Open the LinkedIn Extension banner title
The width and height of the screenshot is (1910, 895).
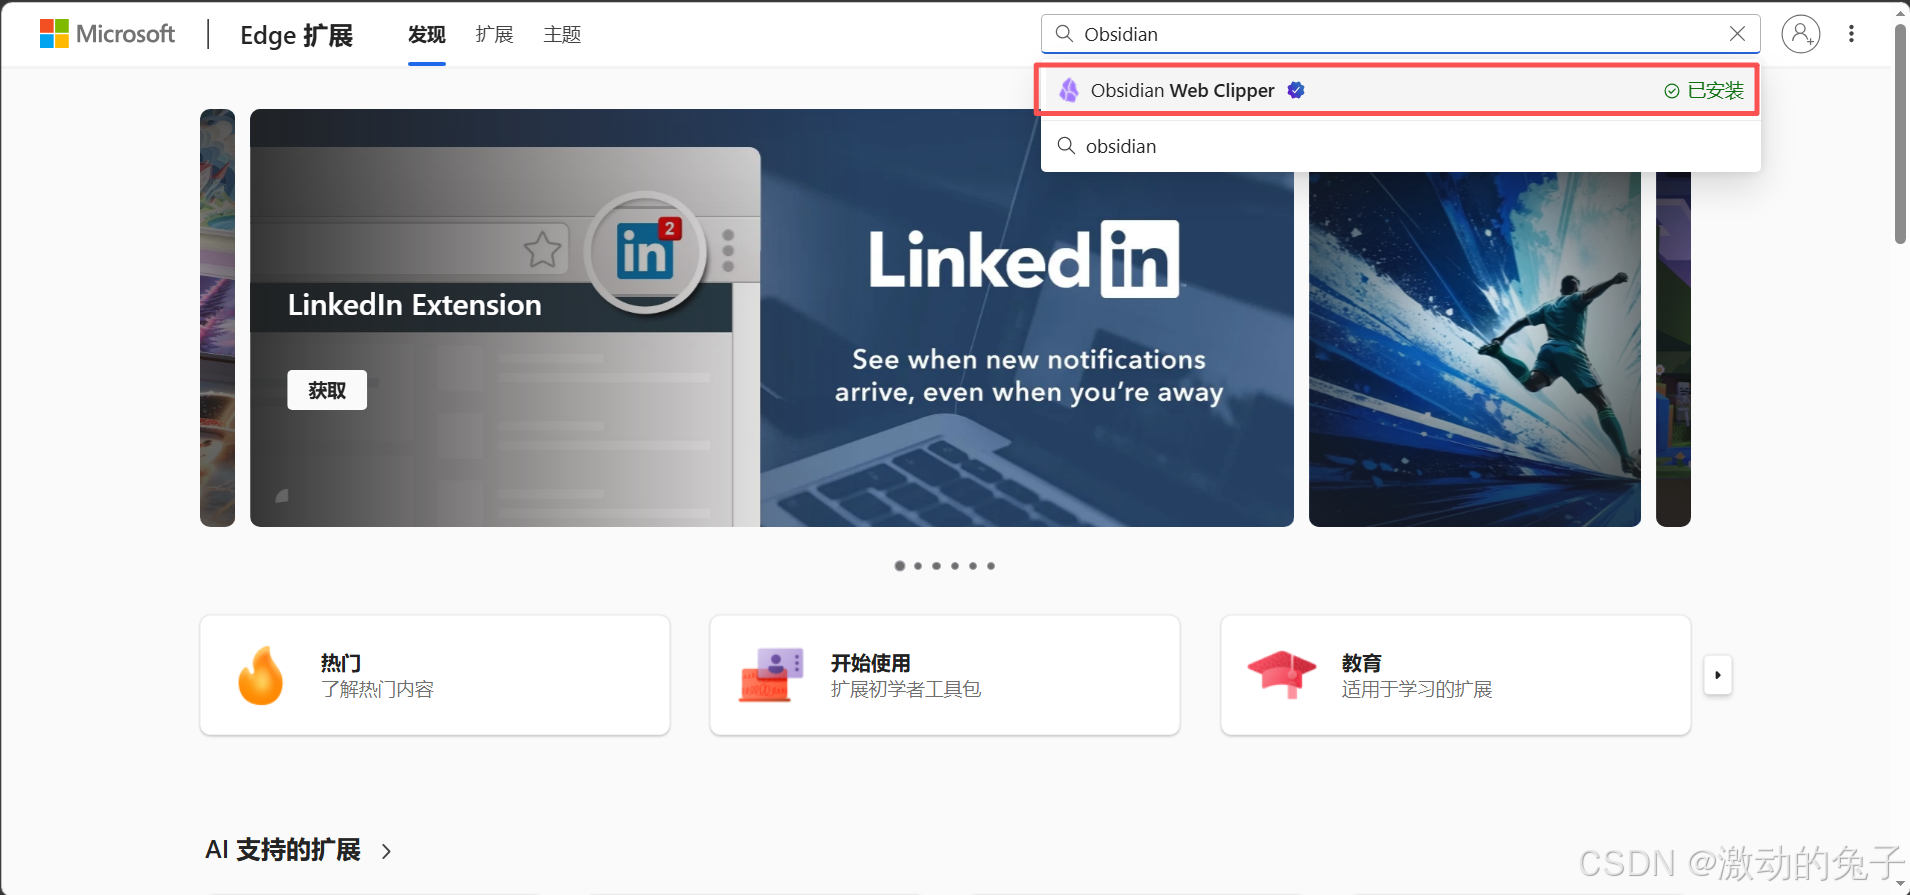[415, 305]
